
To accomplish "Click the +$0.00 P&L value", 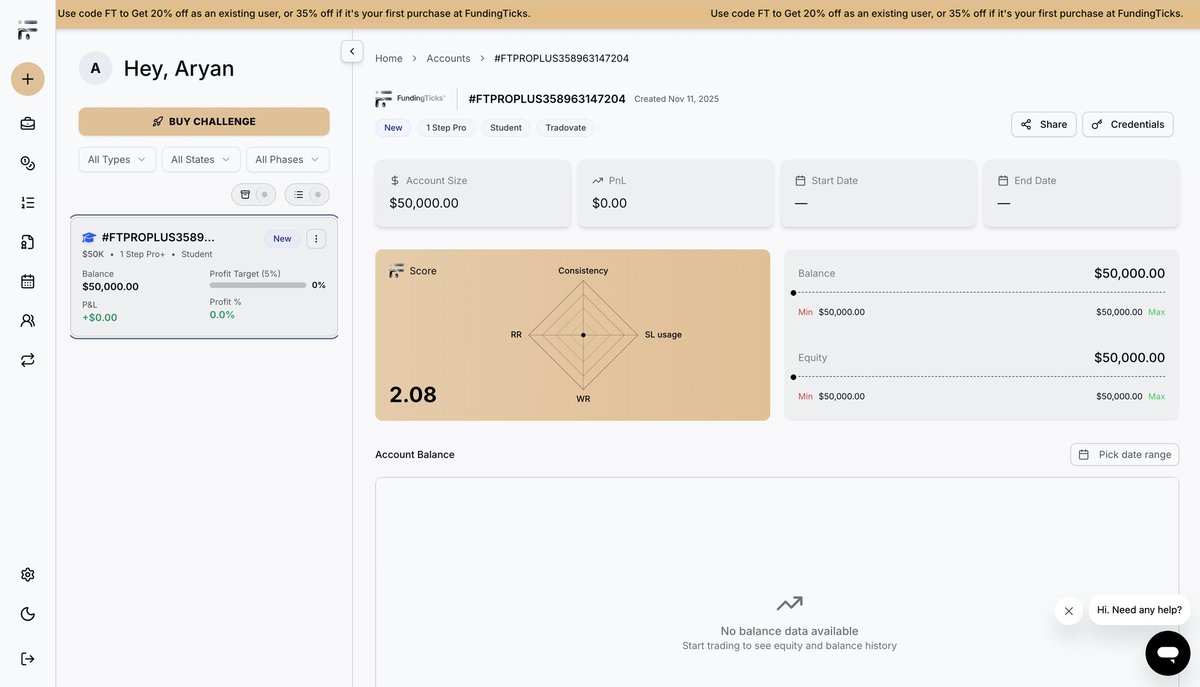I will pyautogui.click(x=100, y=317).
